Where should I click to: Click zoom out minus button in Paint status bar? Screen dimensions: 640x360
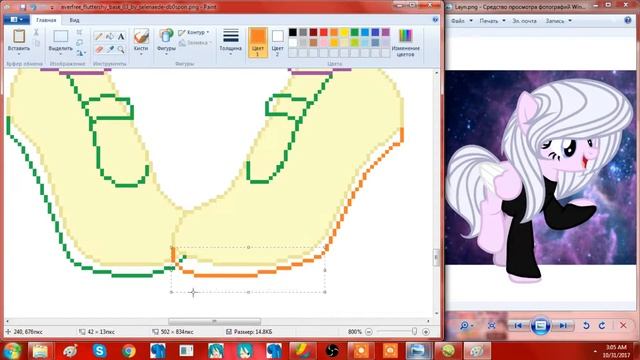click(369, 332)
